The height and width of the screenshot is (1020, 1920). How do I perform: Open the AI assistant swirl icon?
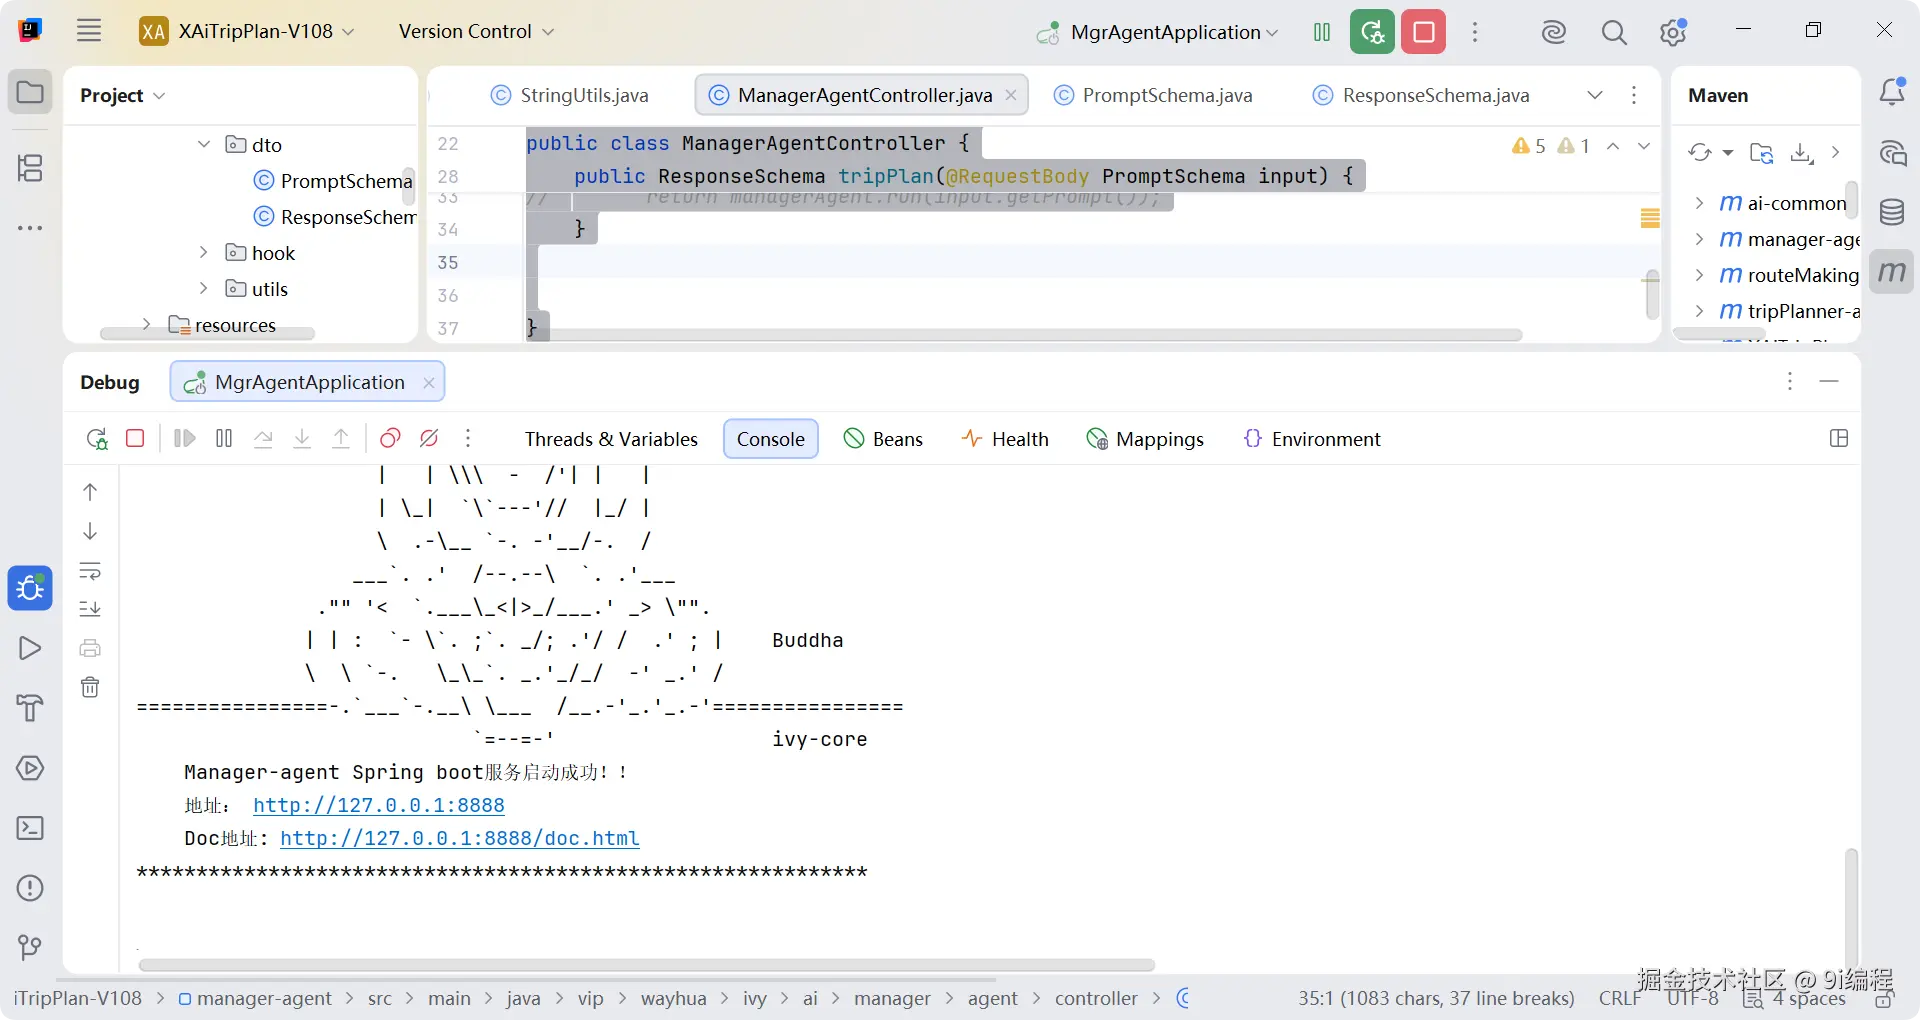click(1553, 32)
